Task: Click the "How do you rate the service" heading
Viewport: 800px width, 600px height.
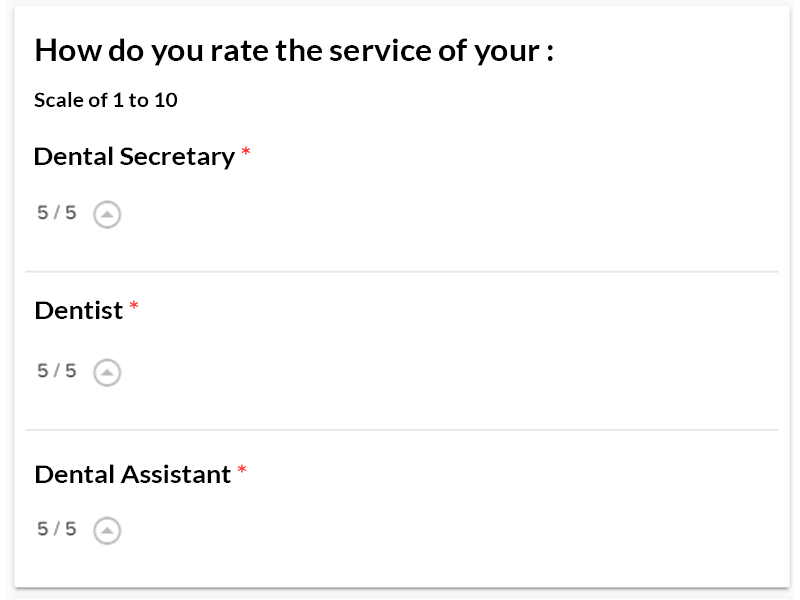Action: pyautogui.click(x=294, y=51)
